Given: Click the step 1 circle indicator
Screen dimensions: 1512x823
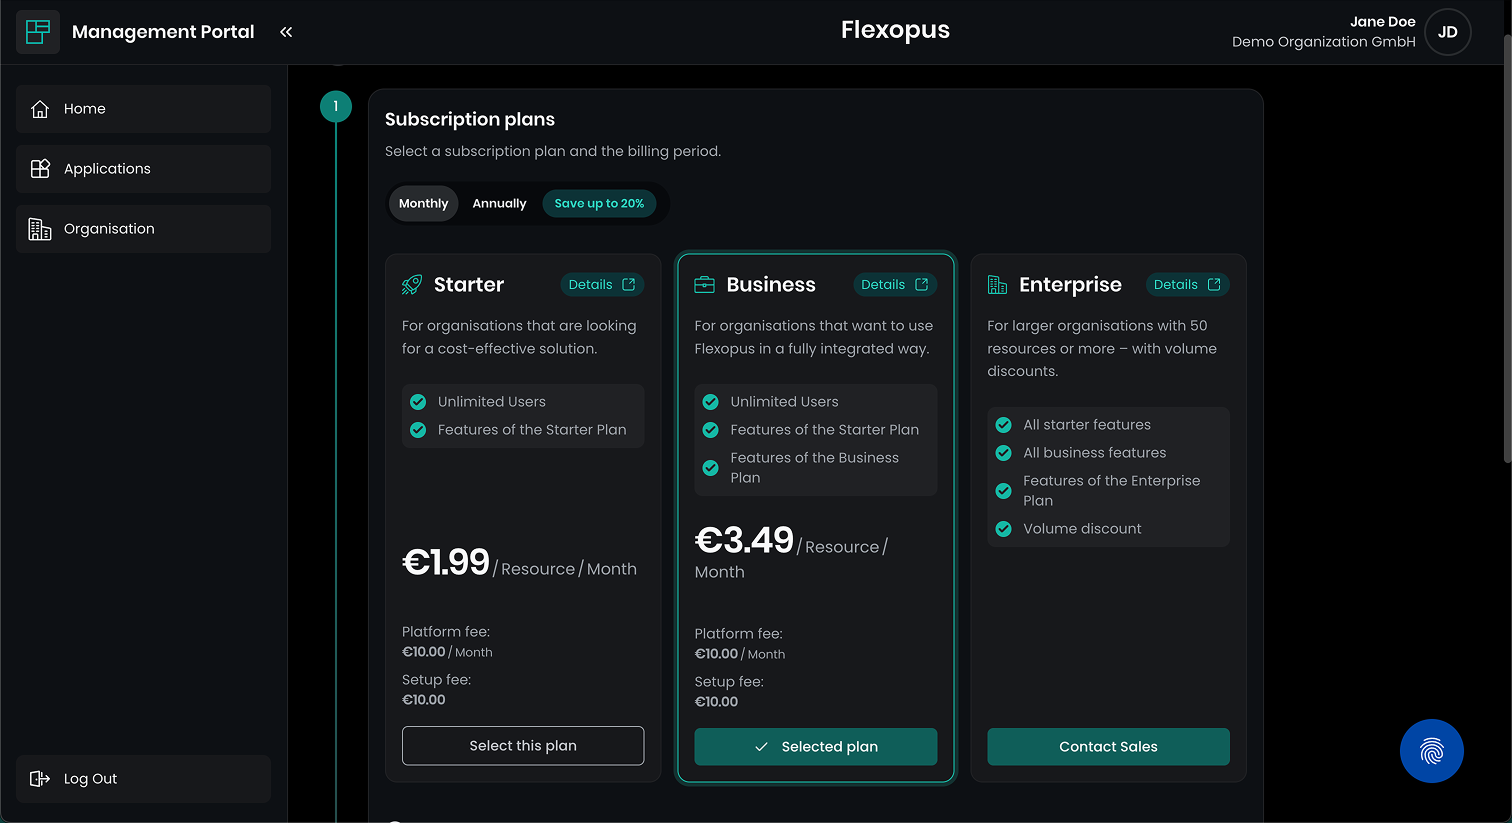Looking at the screenshot, I should pyautogui.click(x=336, y=106).
